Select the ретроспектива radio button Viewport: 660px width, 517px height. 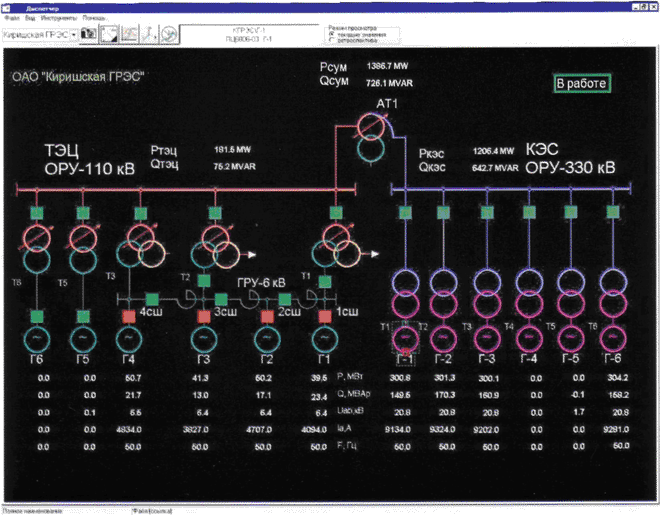[x=331, y=41]
